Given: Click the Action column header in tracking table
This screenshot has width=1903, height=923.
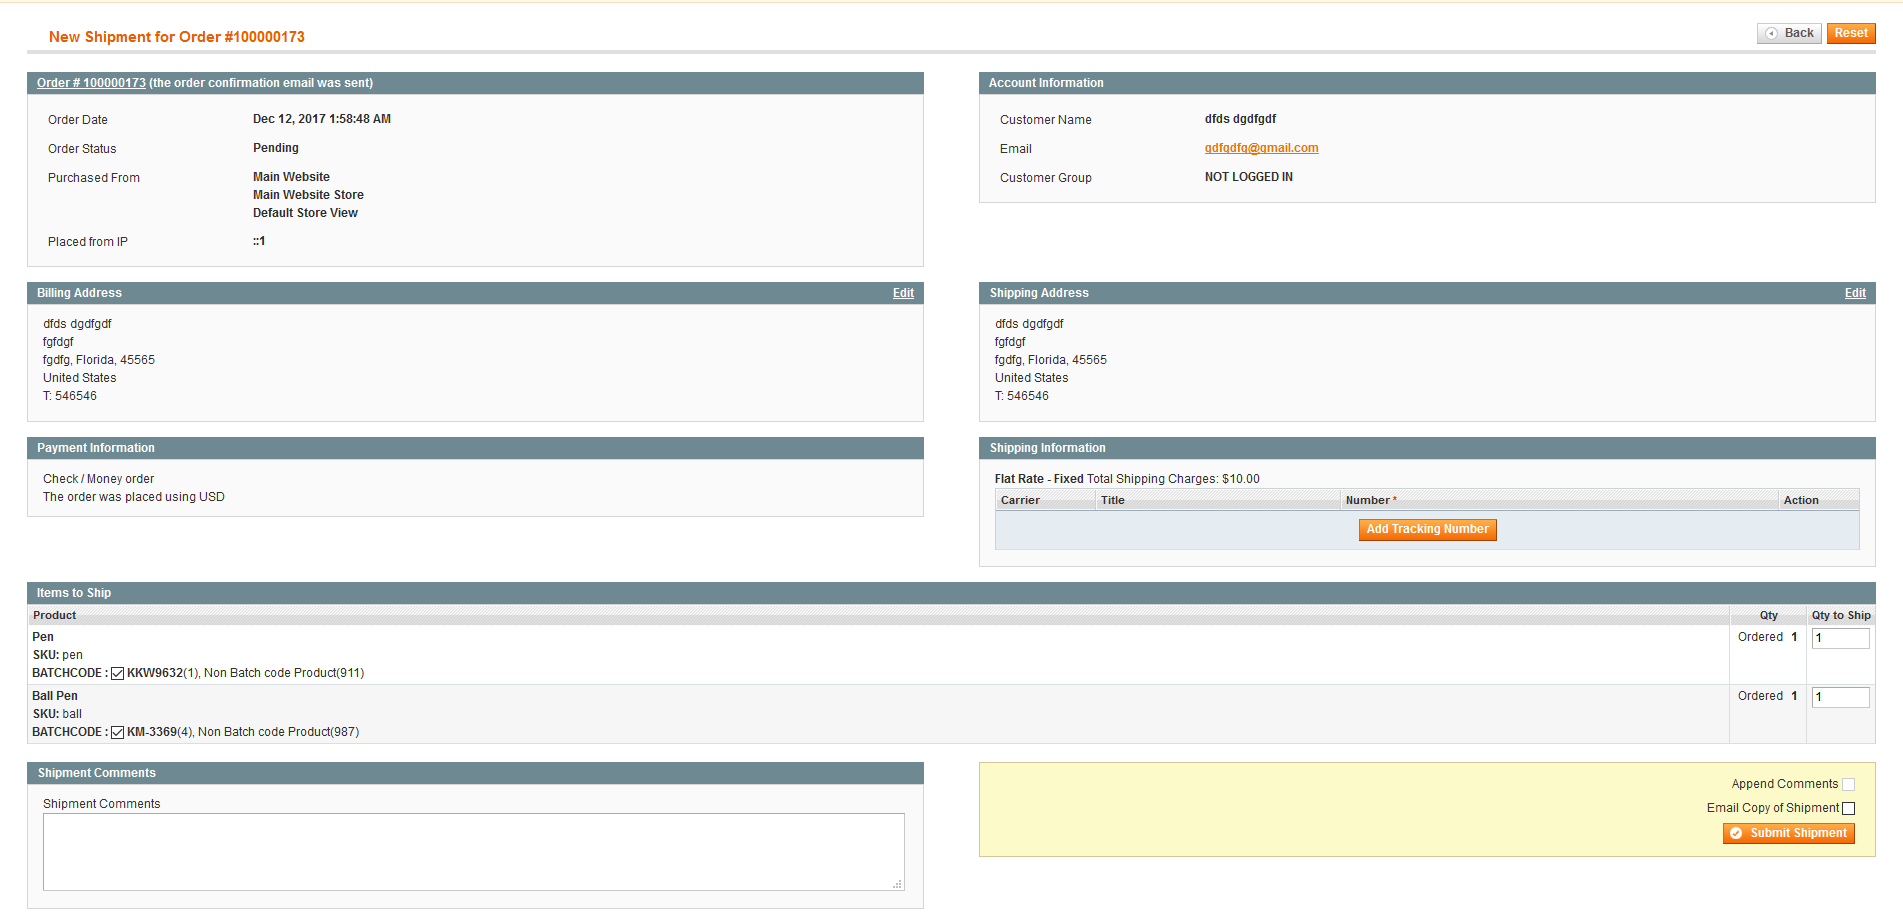Looking at the screenshot, I should [1800, 500].
